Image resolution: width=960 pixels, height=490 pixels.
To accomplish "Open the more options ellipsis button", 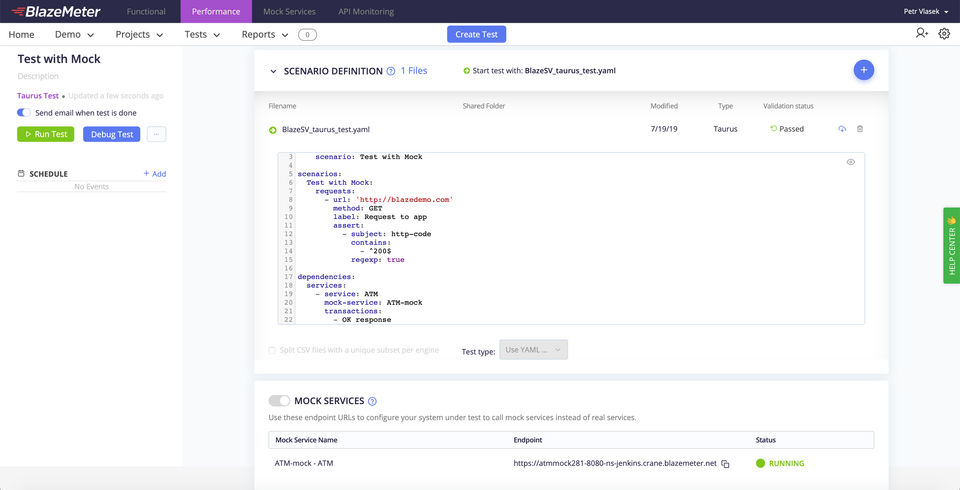I will coord(156,134).
